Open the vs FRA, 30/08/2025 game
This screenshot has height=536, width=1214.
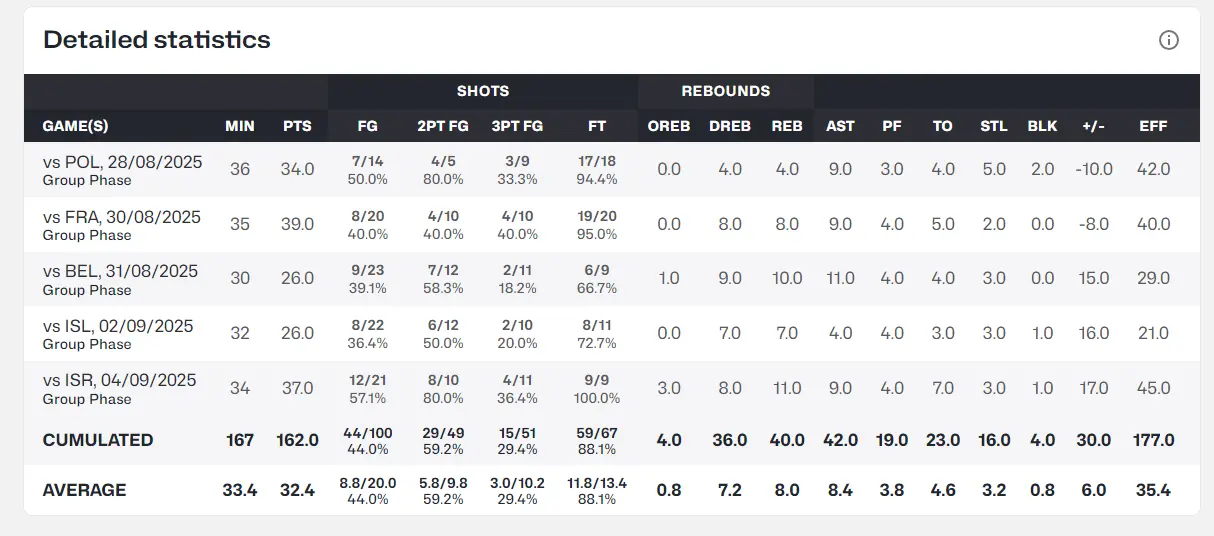point(121,217)
